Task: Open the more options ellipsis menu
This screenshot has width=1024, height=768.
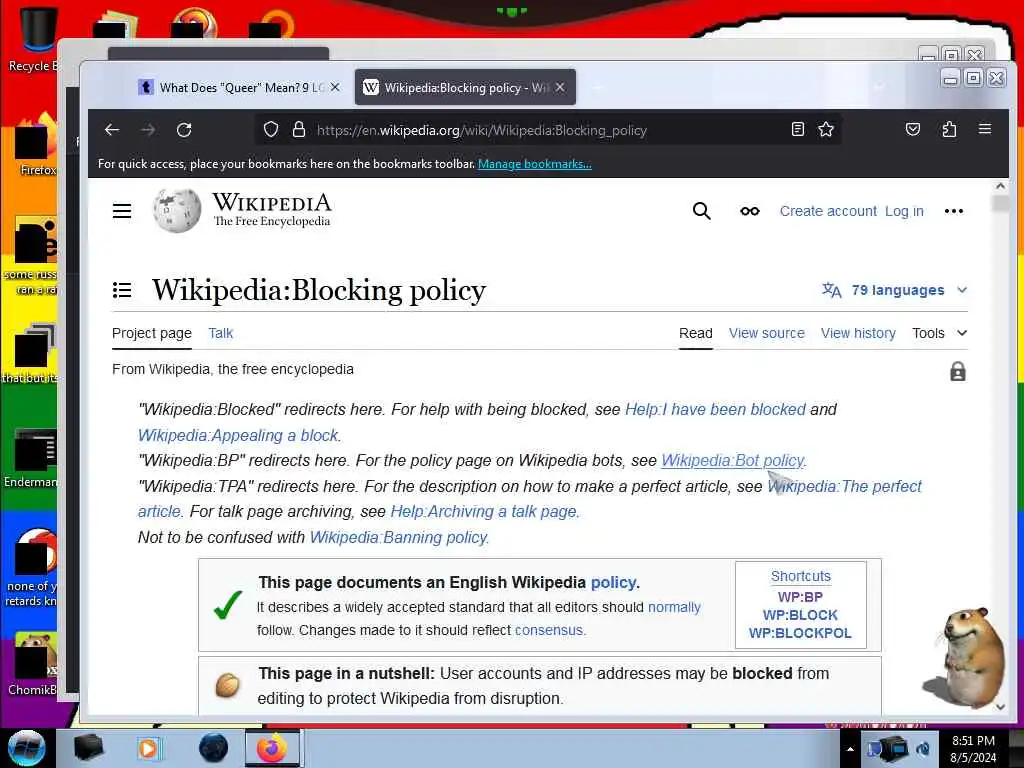Action: [x=953, y=211]
